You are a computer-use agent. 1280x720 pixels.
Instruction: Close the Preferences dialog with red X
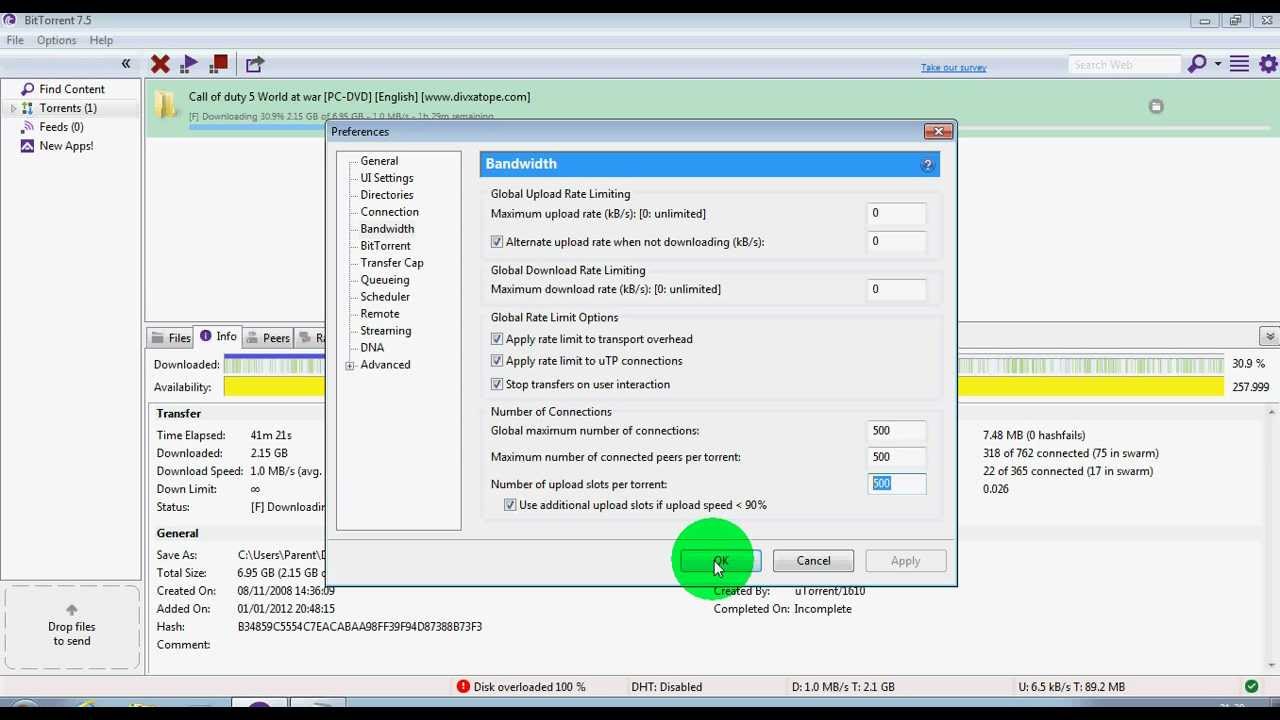coord(938,131)
